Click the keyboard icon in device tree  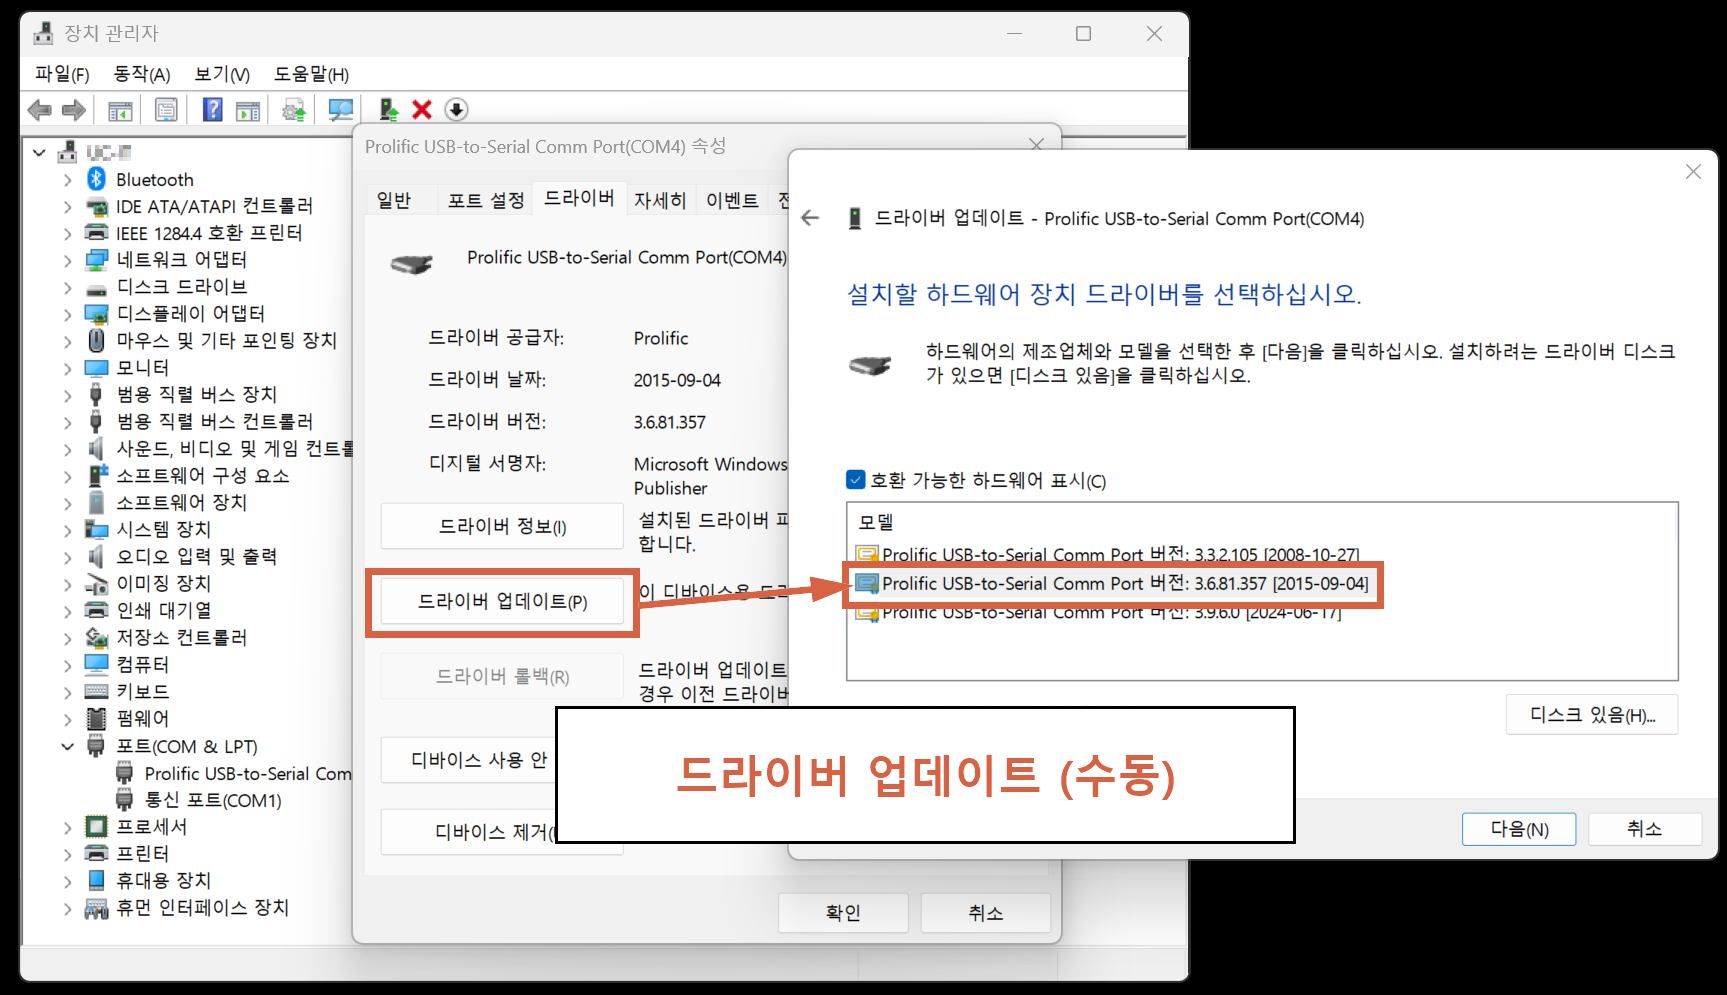pyautogui.click(x=97, y=691)
